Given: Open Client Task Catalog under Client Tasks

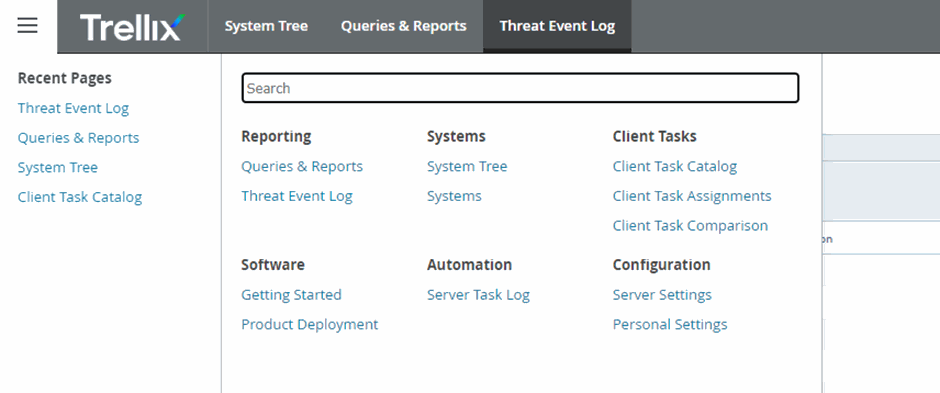Looking at the screenshot, I should click(x=675, y=166).
